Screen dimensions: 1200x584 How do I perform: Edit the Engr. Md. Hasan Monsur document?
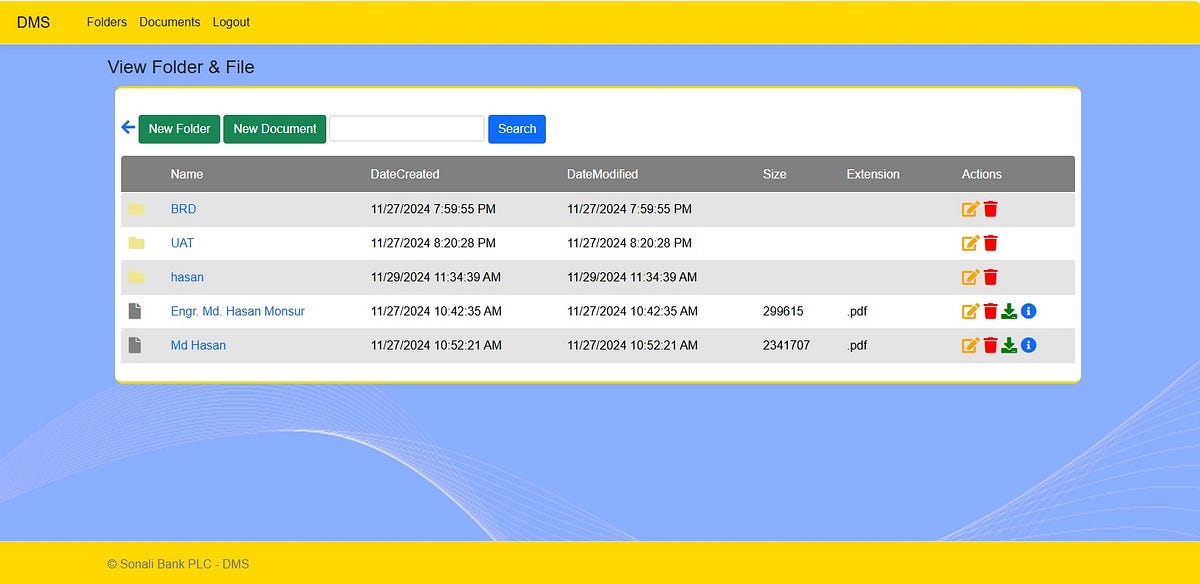point(970,311)
